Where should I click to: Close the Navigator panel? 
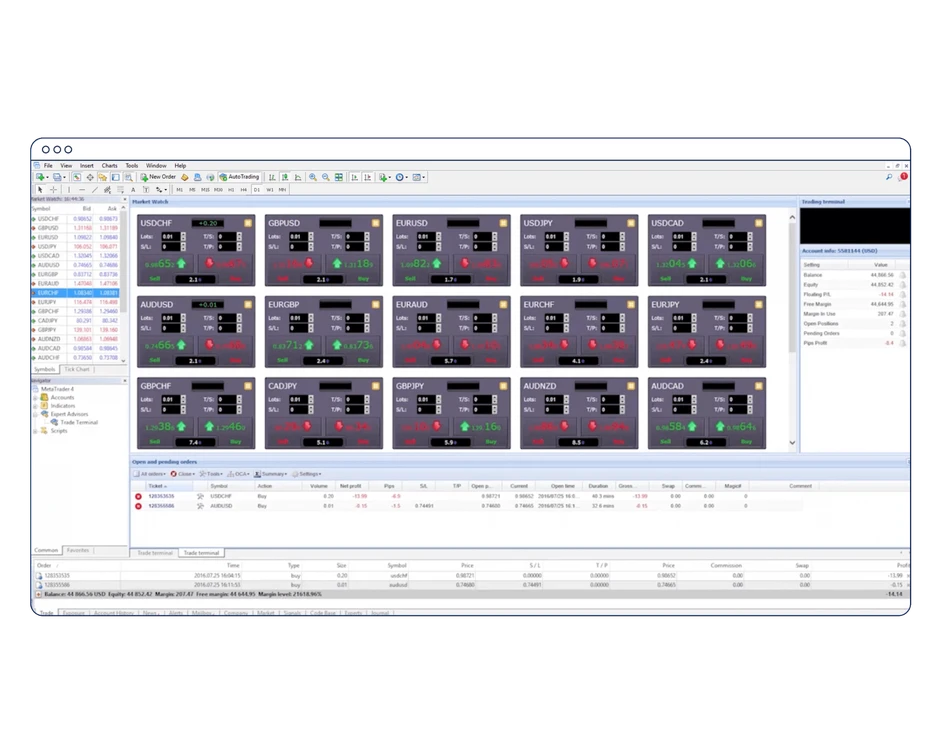coord(125,381)
